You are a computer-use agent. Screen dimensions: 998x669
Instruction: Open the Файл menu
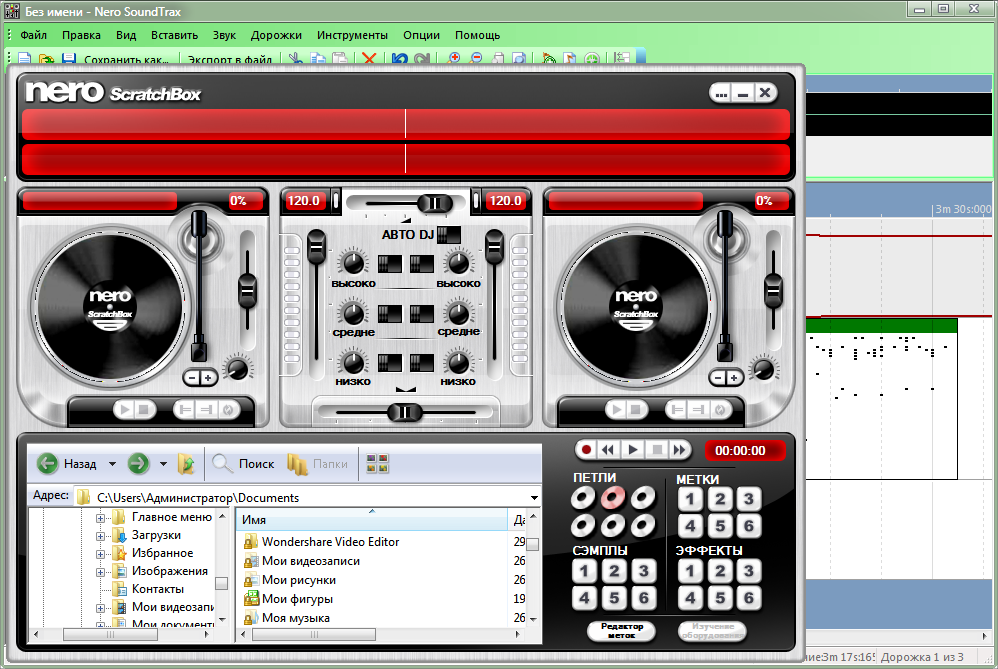click(x=33, y=35)
